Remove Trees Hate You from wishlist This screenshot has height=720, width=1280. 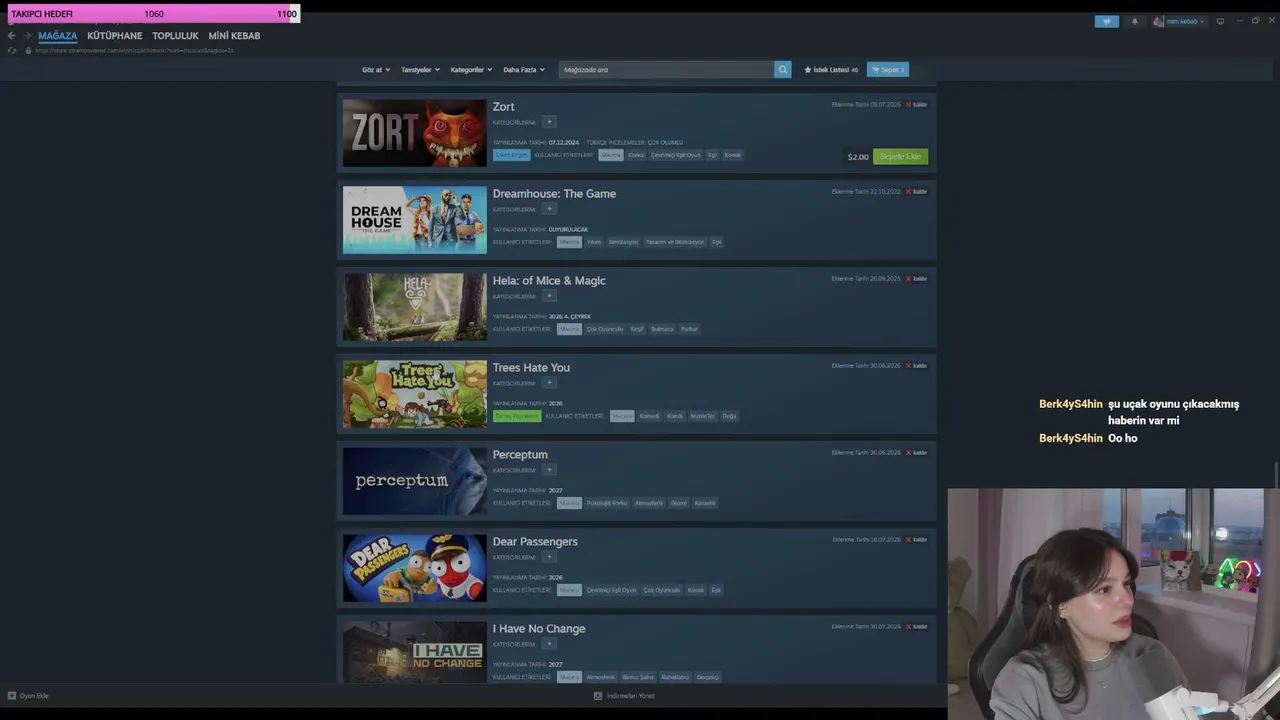click(x=916, y=366)
